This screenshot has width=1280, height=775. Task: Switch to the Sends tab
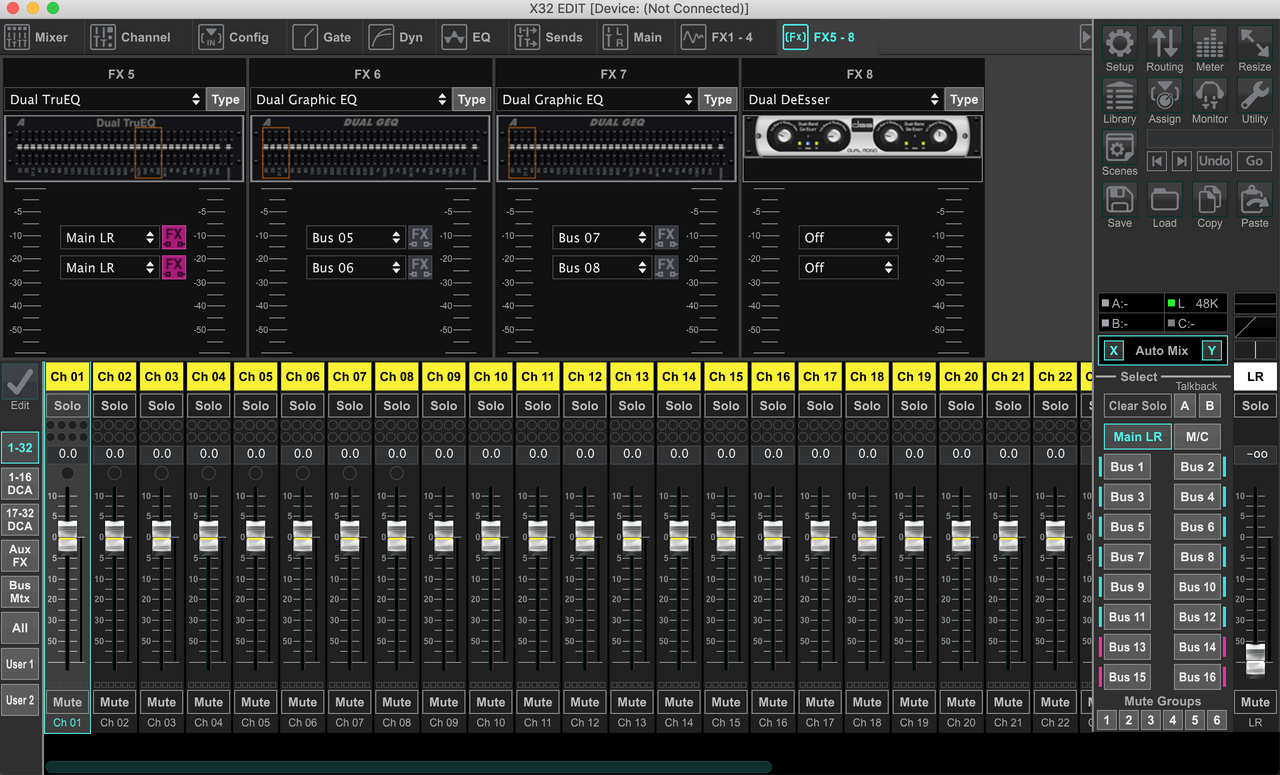tap(549, 37)
